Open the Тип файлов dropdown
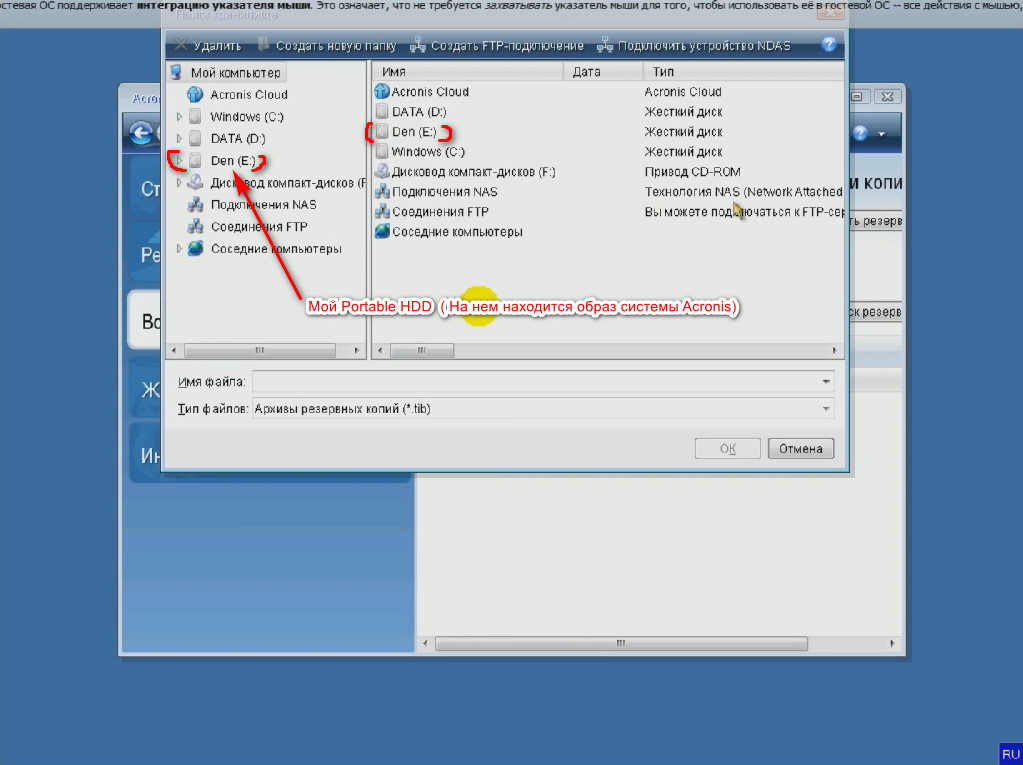The height and width of the screenshot is (765, 1023). coord(826,409)
